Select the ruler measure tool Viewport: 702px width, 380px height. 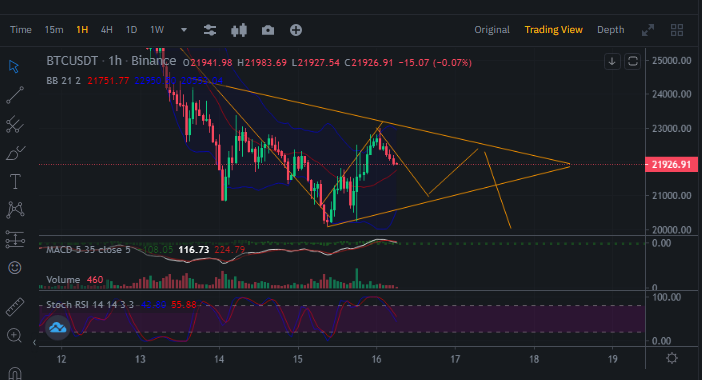point(15,307)
